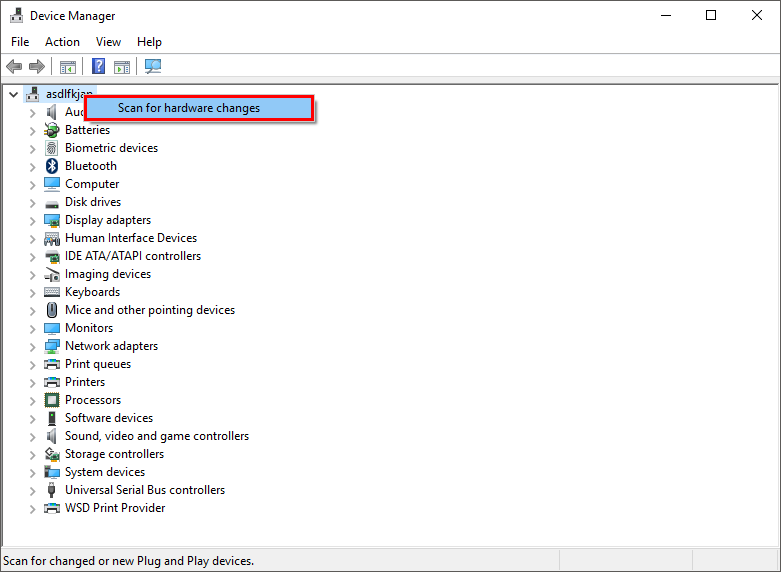
Task: Open the Action menu
Action: tap(62, 42)
